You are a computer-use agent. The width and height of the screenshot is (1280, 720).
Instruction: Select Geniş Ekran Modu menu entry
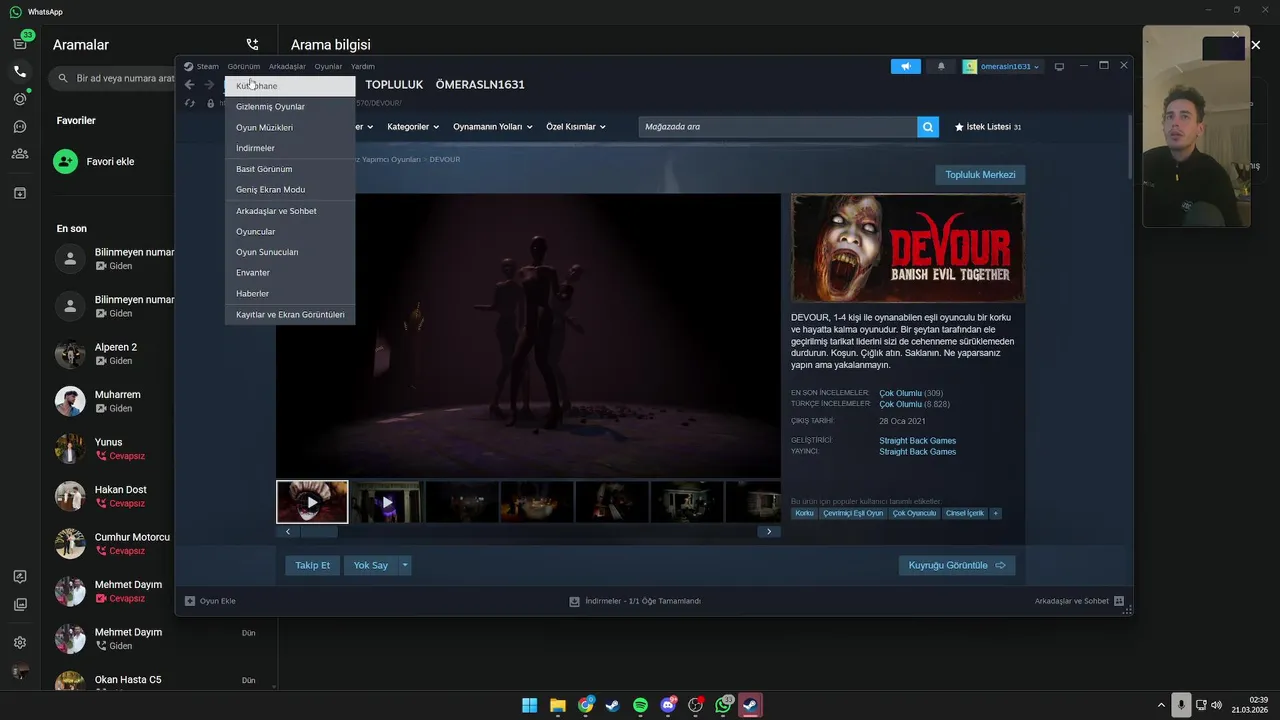pos(290,190)
